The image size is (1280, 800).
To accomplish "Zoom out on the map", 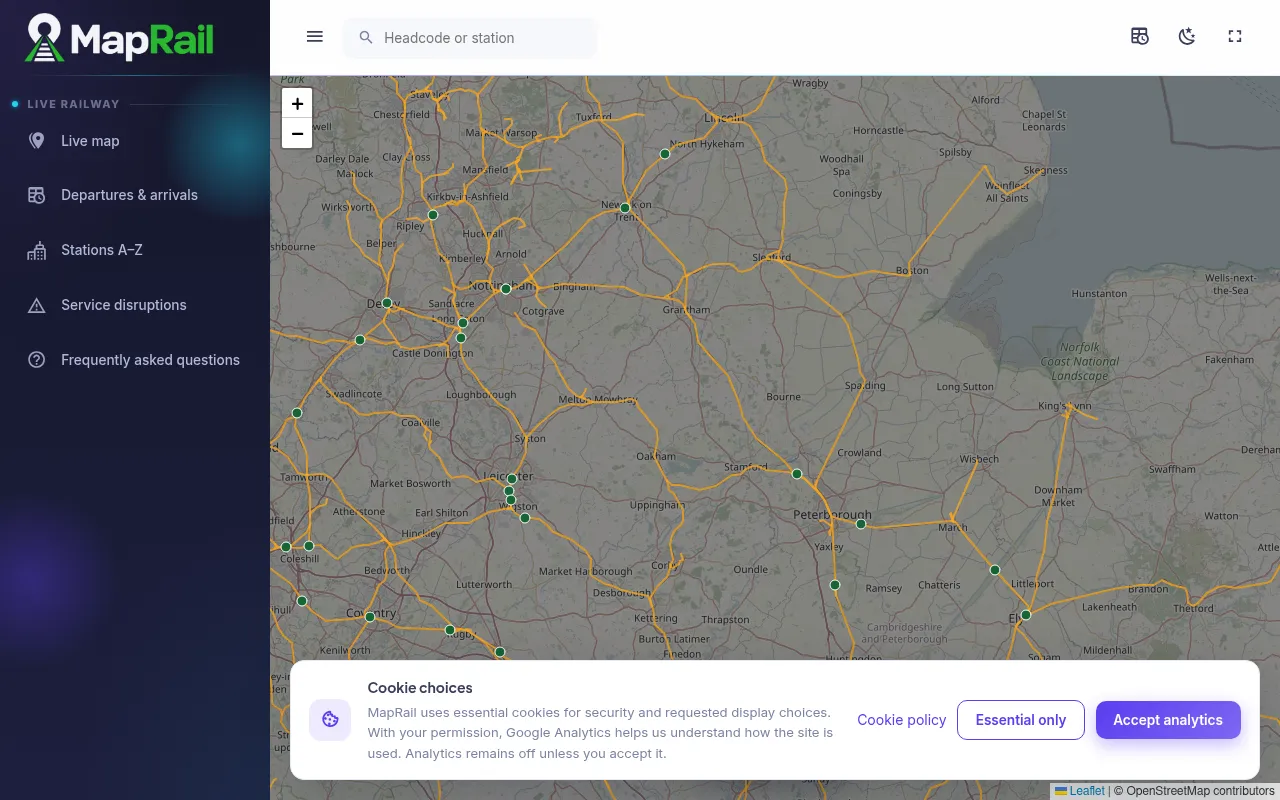I will [297, 133].
